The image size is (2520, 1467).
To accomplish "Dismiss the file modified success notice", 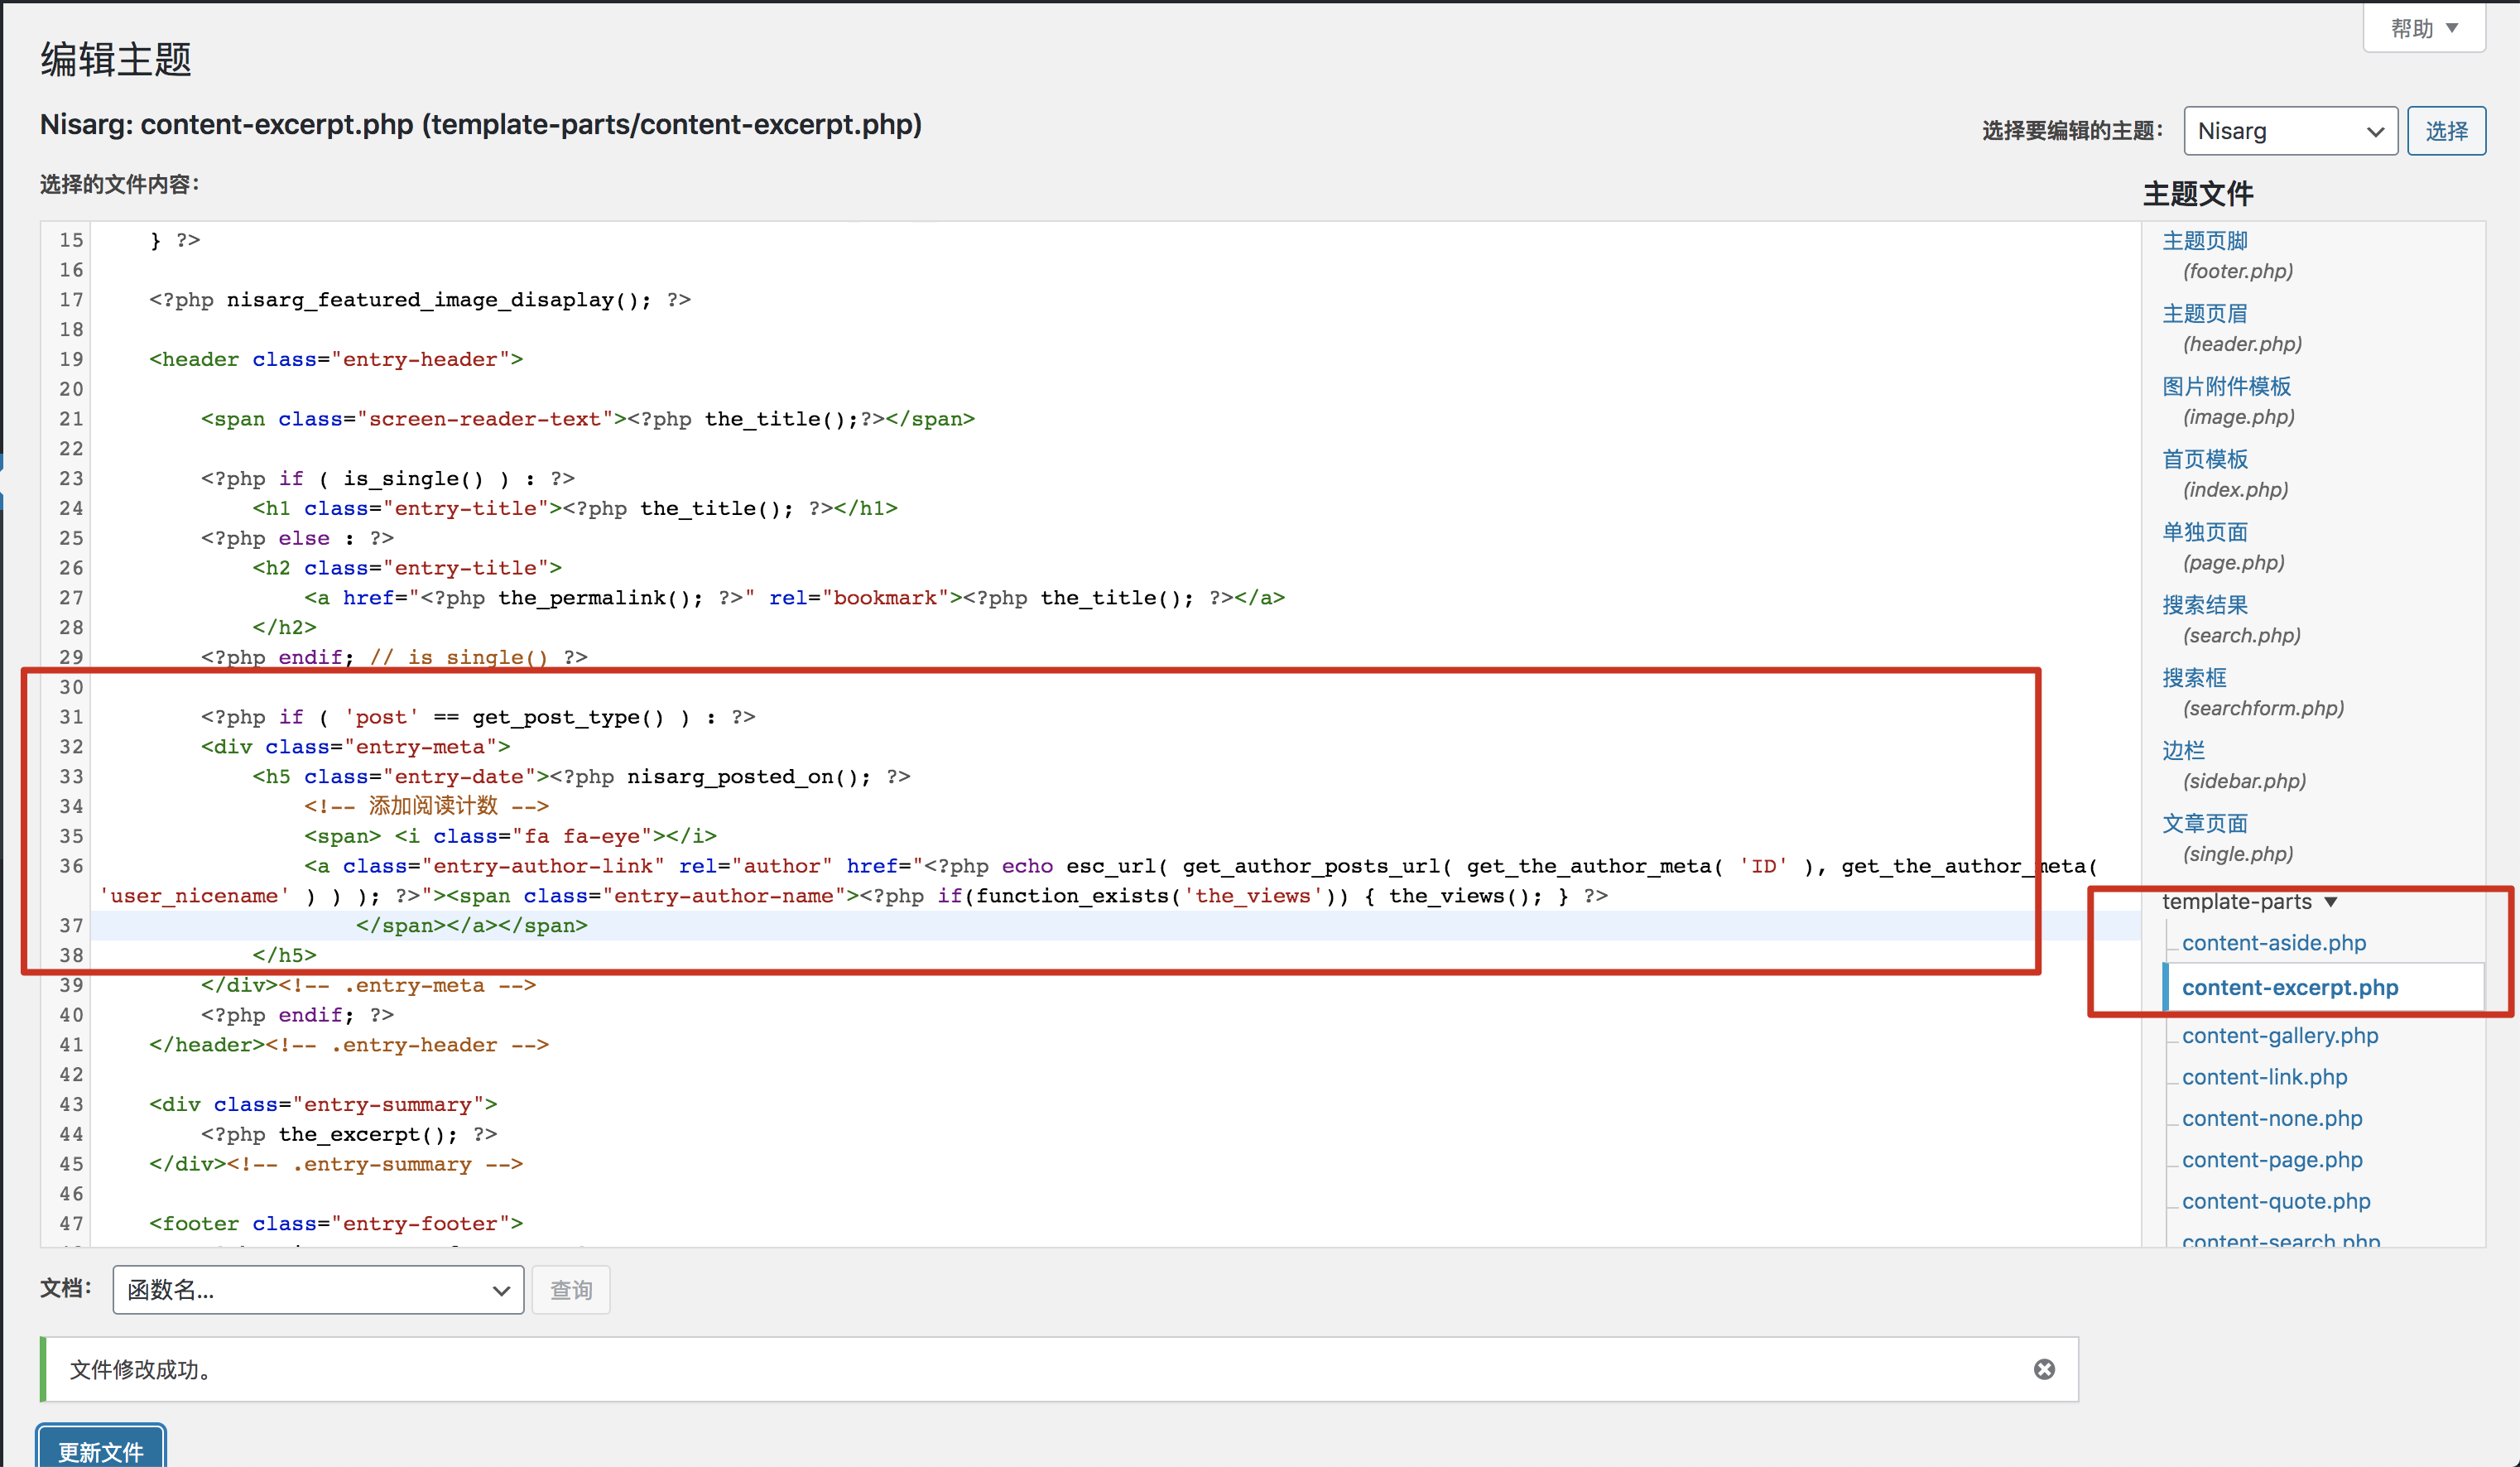I will (x=2043, y=1369).
